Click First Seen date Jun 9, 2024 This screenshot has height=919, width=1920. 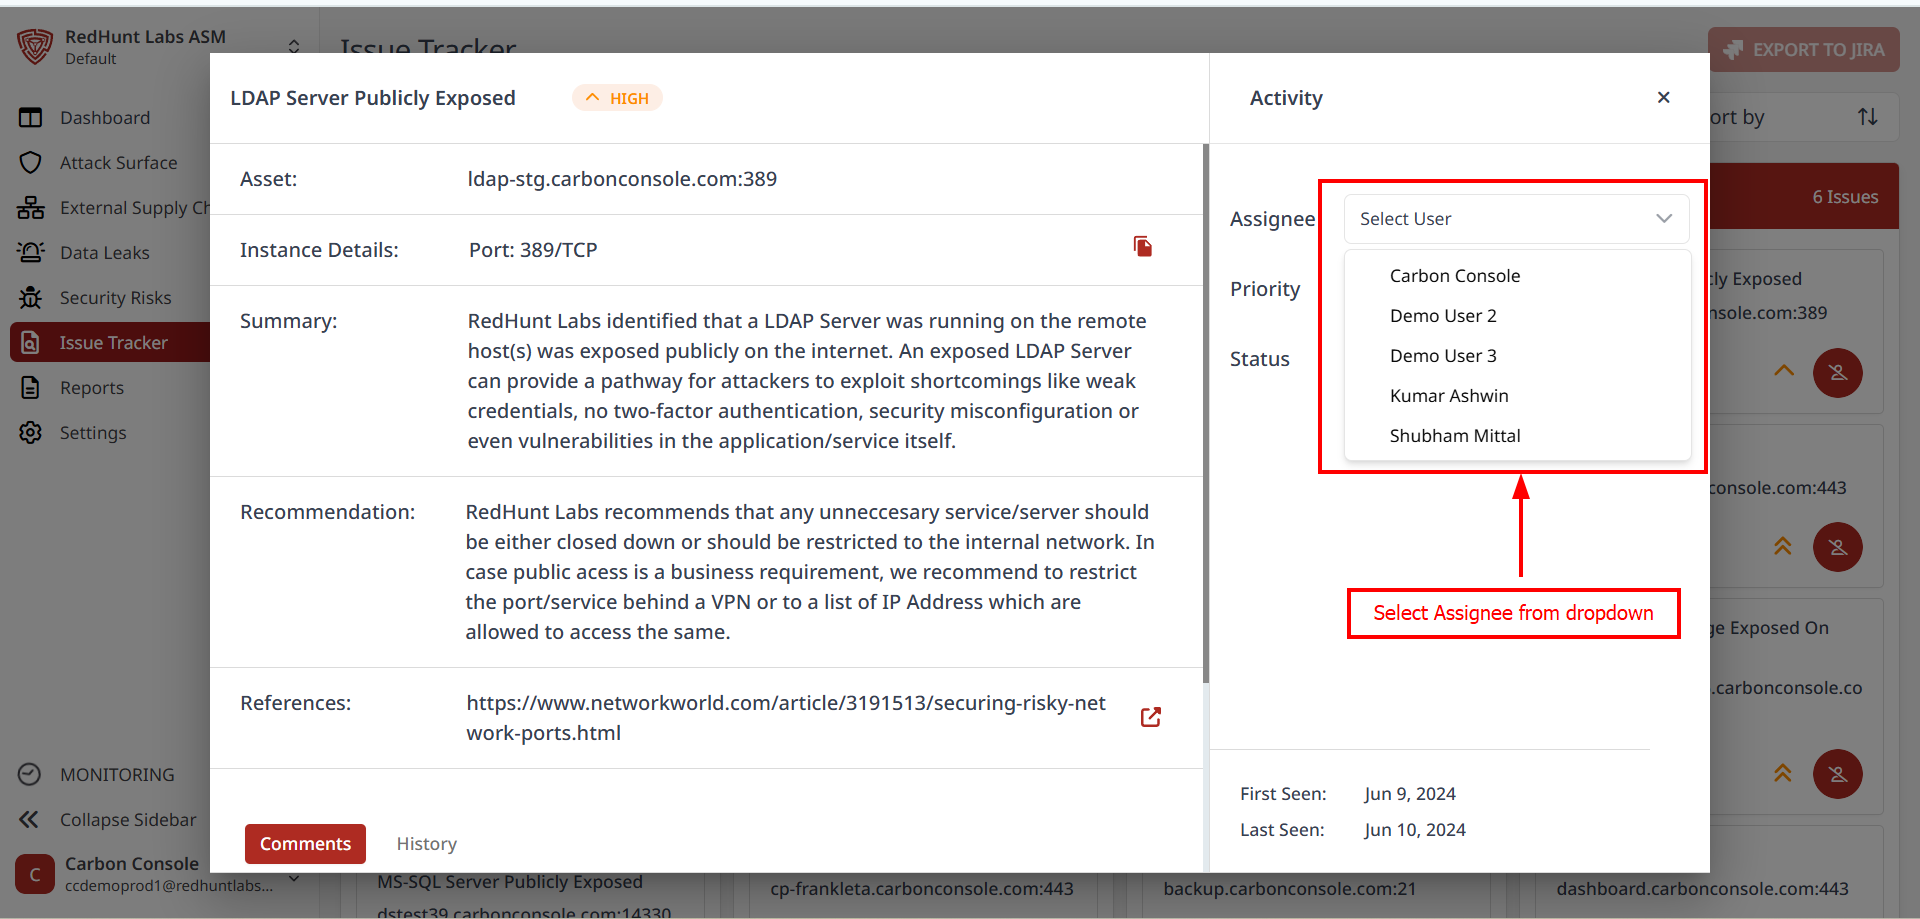pyautogui.click(x=1410, y=794)
